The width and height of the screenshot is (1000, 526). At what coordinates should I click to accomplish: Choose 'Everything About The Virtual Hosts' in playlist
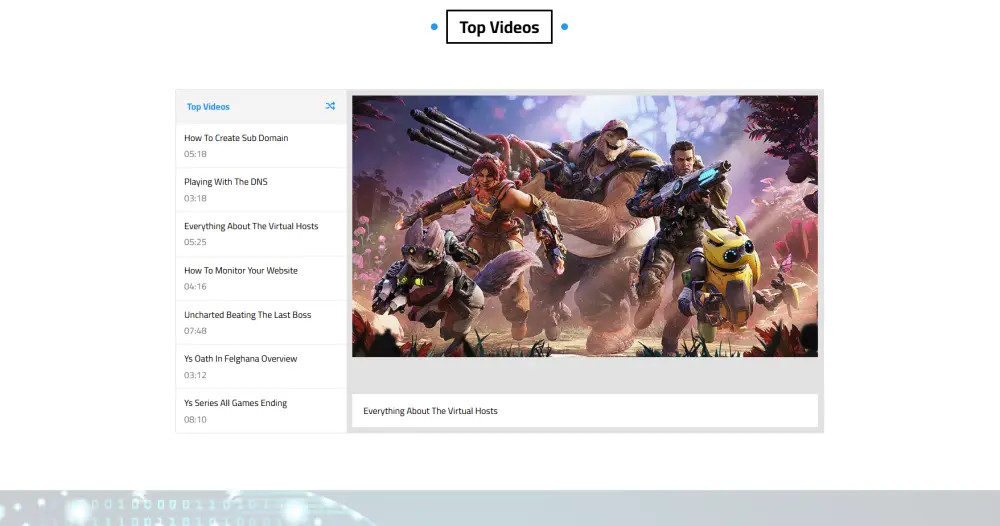pos(261,234)
